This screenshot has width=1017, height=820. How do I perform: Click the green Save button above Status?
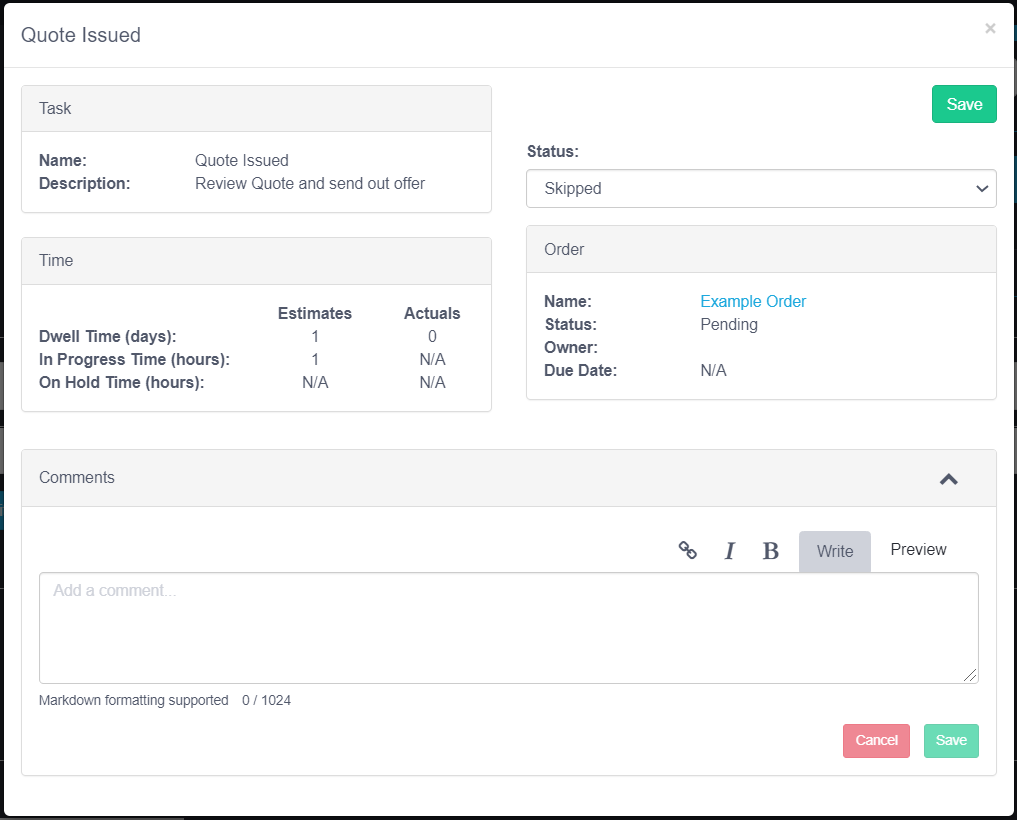[x=964, y=104]
